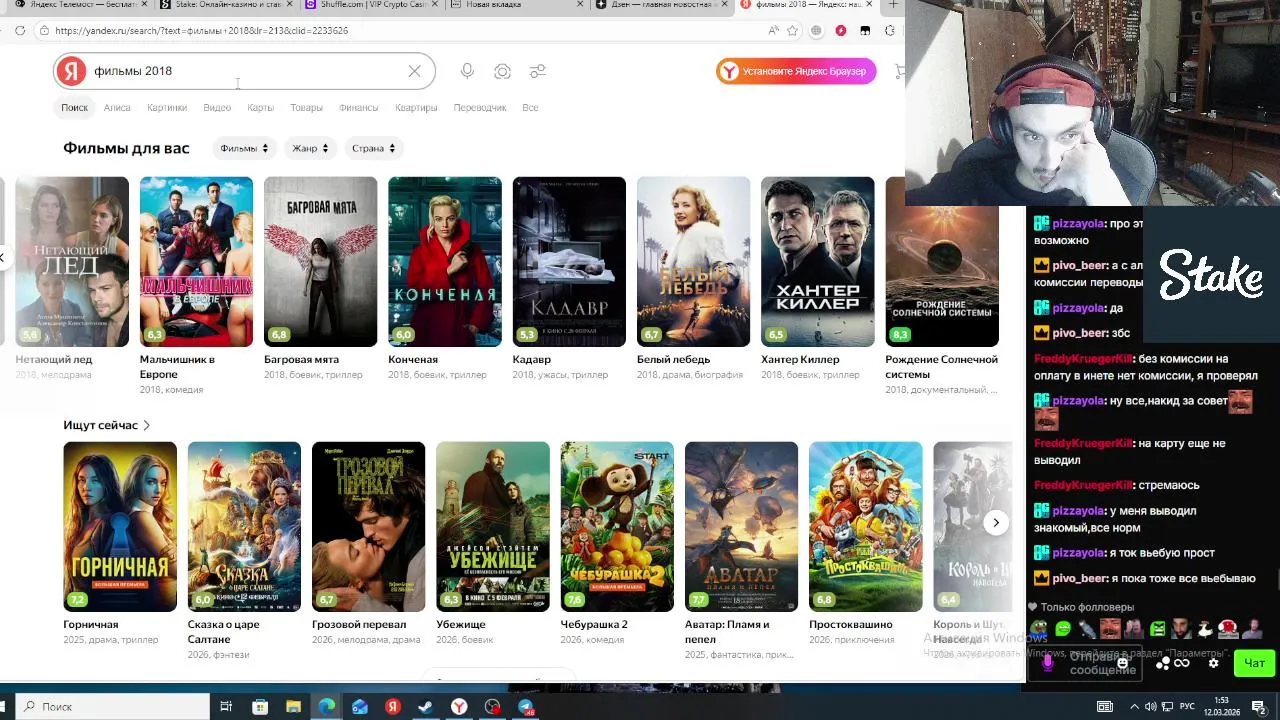This screenshot has width=1280, height=720.
Task: Open Yandex Browser from the taskbar
Action: [459, 707]
